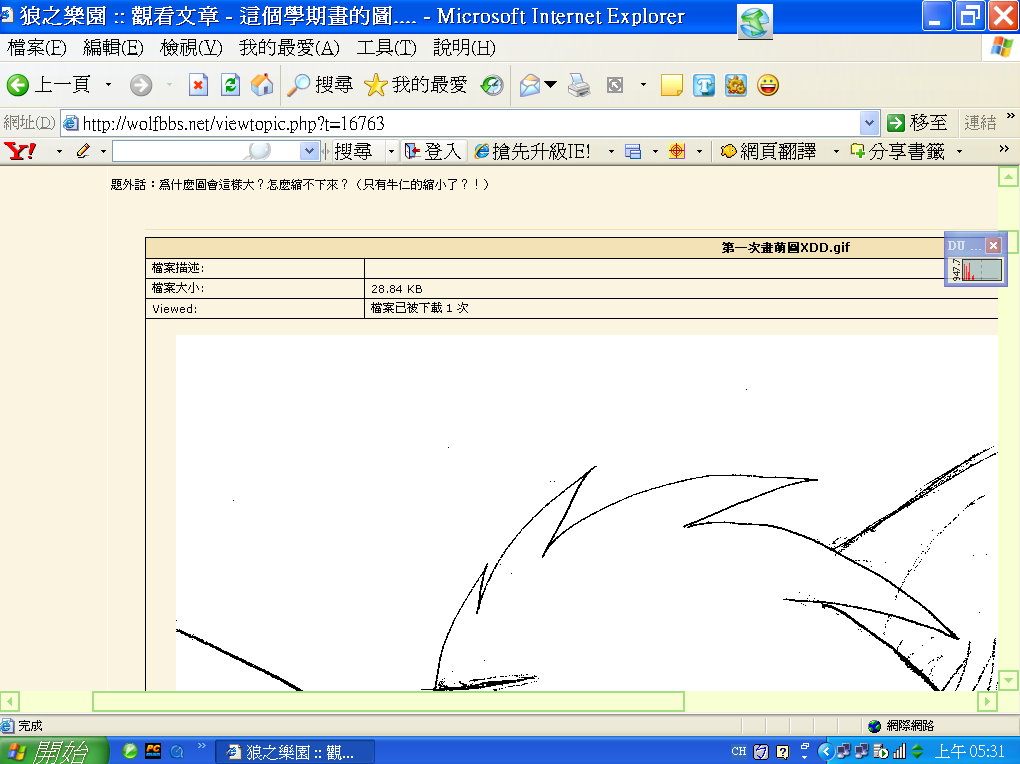1020x764 pixels.
Task: Go to the Home page icon
Action: (x=262, y=86)
